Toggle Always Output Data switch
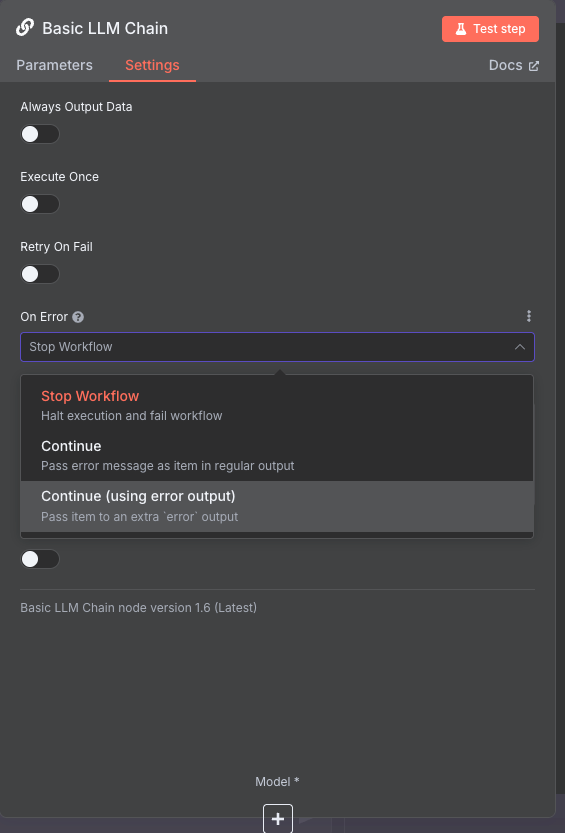565x833 pixels. 40,134
